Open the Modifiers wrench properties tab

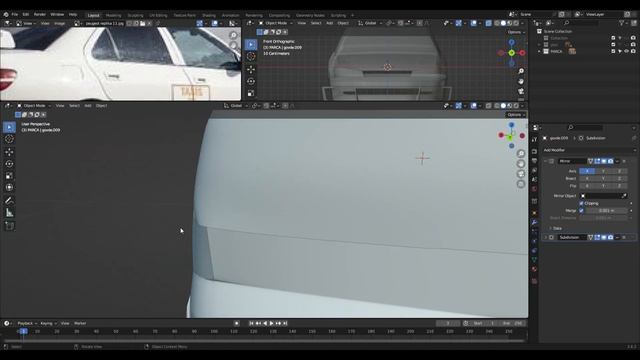[534, 222]
